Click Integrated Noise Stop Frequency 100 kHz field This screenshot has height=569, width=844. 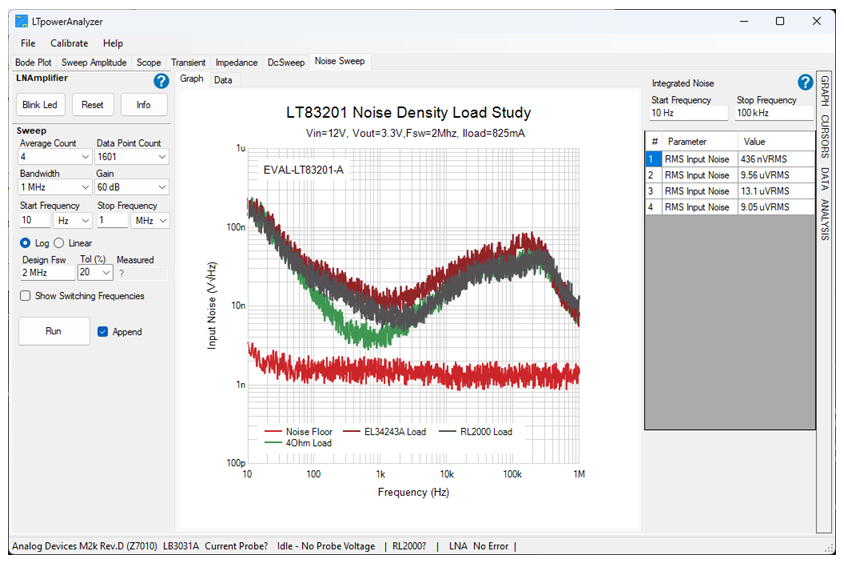pos(774,113)
